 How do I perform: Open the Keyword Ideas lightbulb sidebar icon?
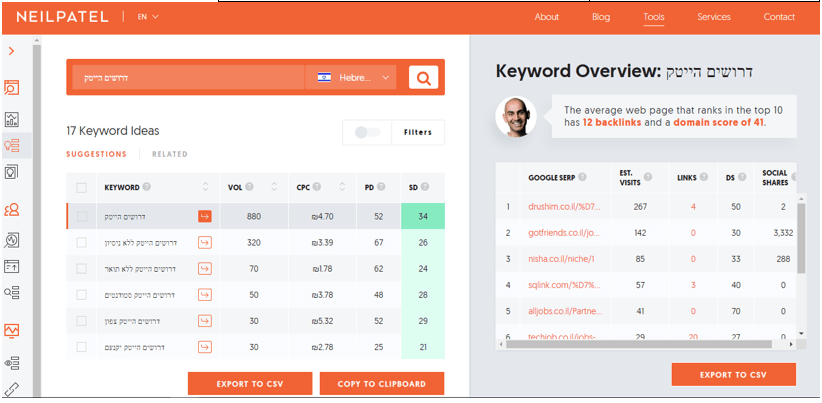tap(13, 145)
